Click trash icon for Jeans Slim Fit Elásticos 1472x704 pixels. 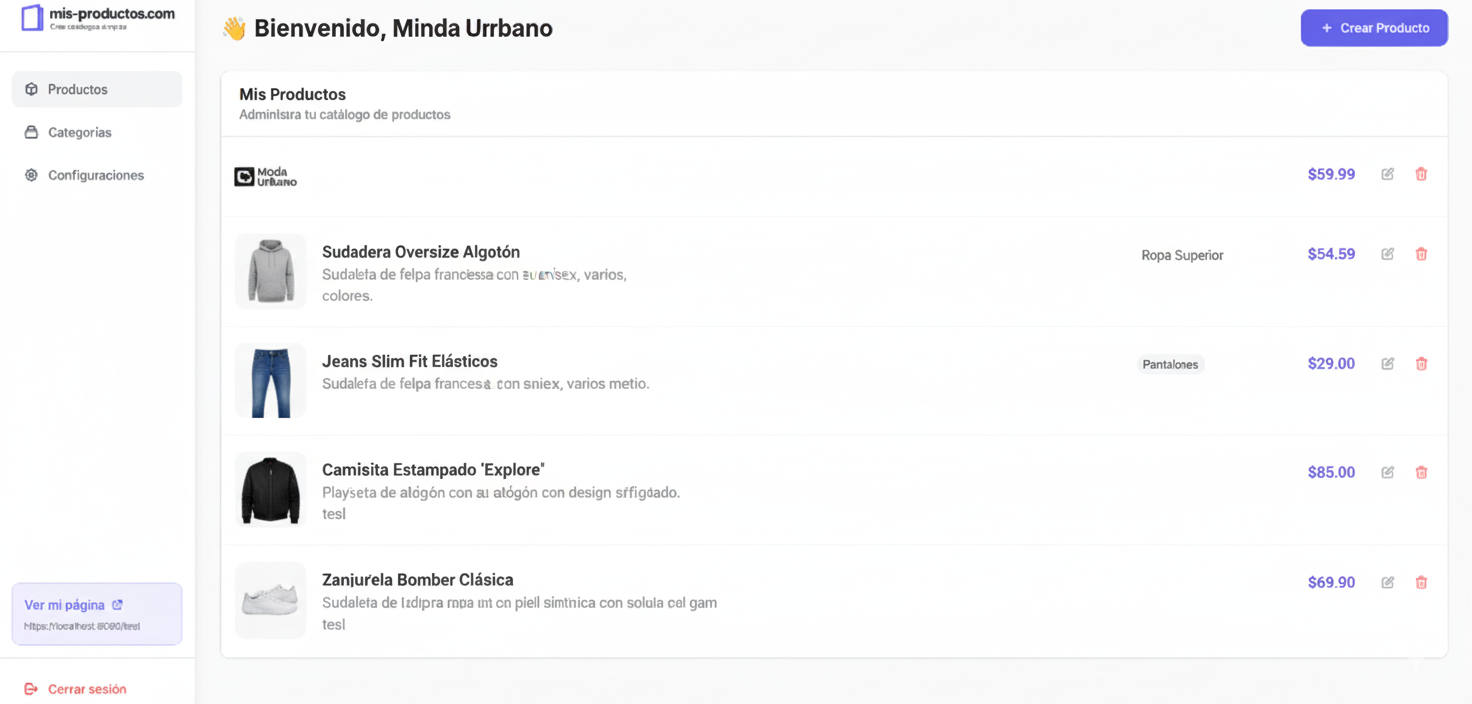point(1421,364)
